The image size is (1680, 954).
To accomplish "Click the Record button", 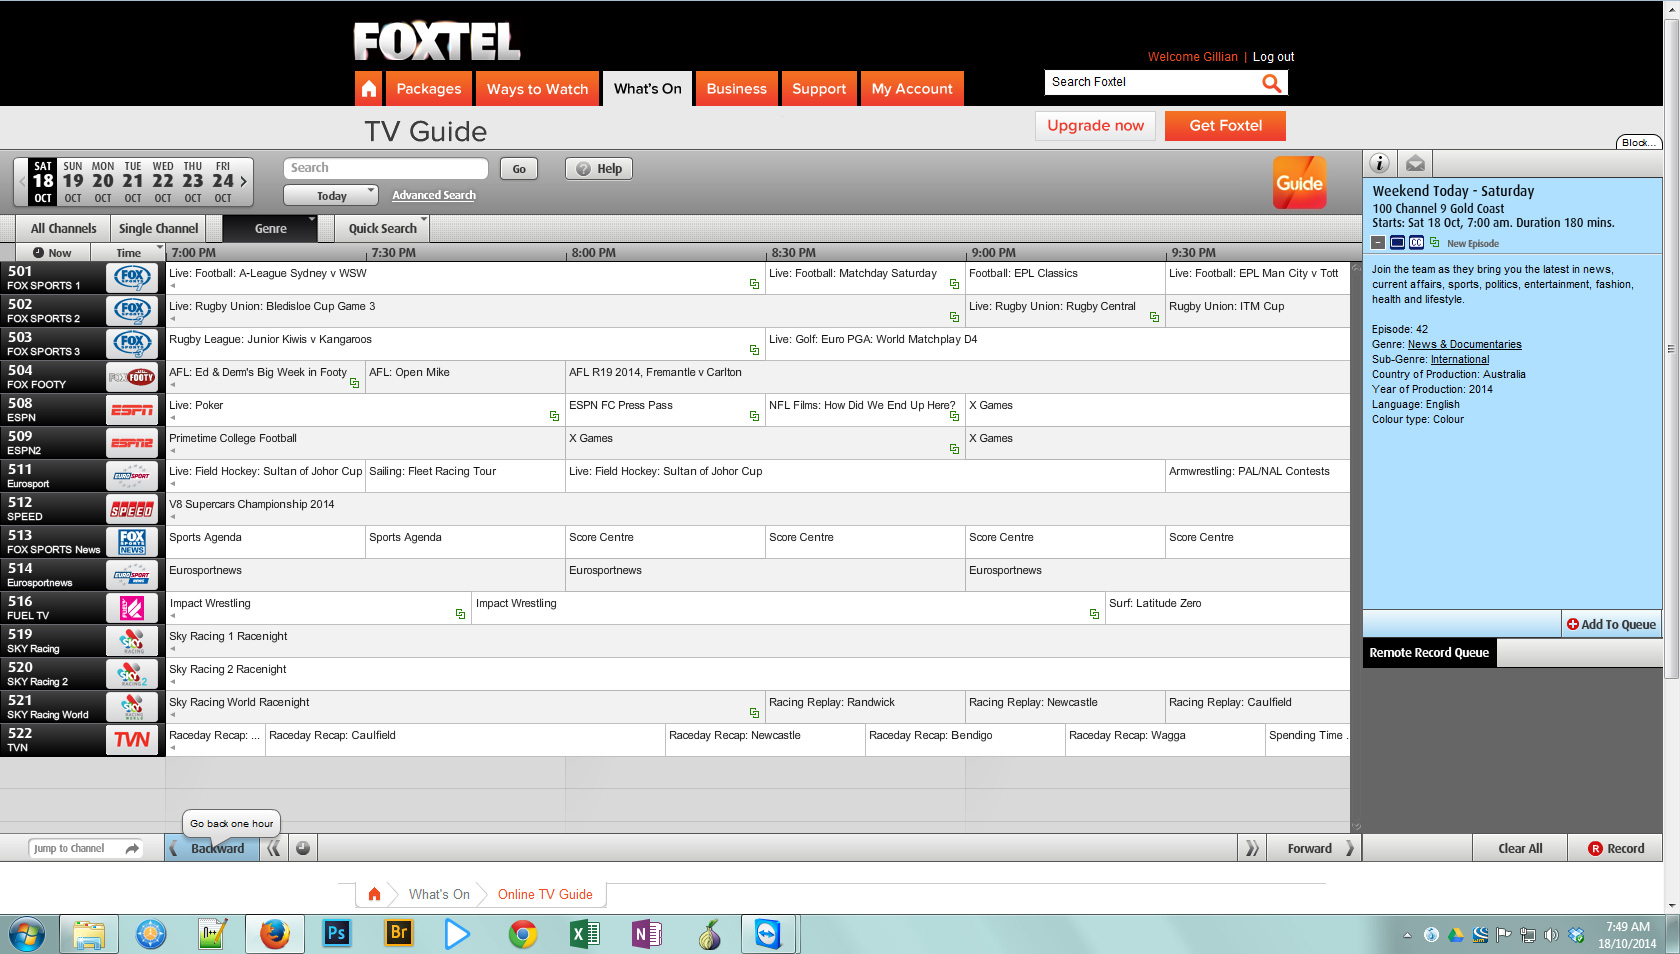I will [x=1615, y=848].
